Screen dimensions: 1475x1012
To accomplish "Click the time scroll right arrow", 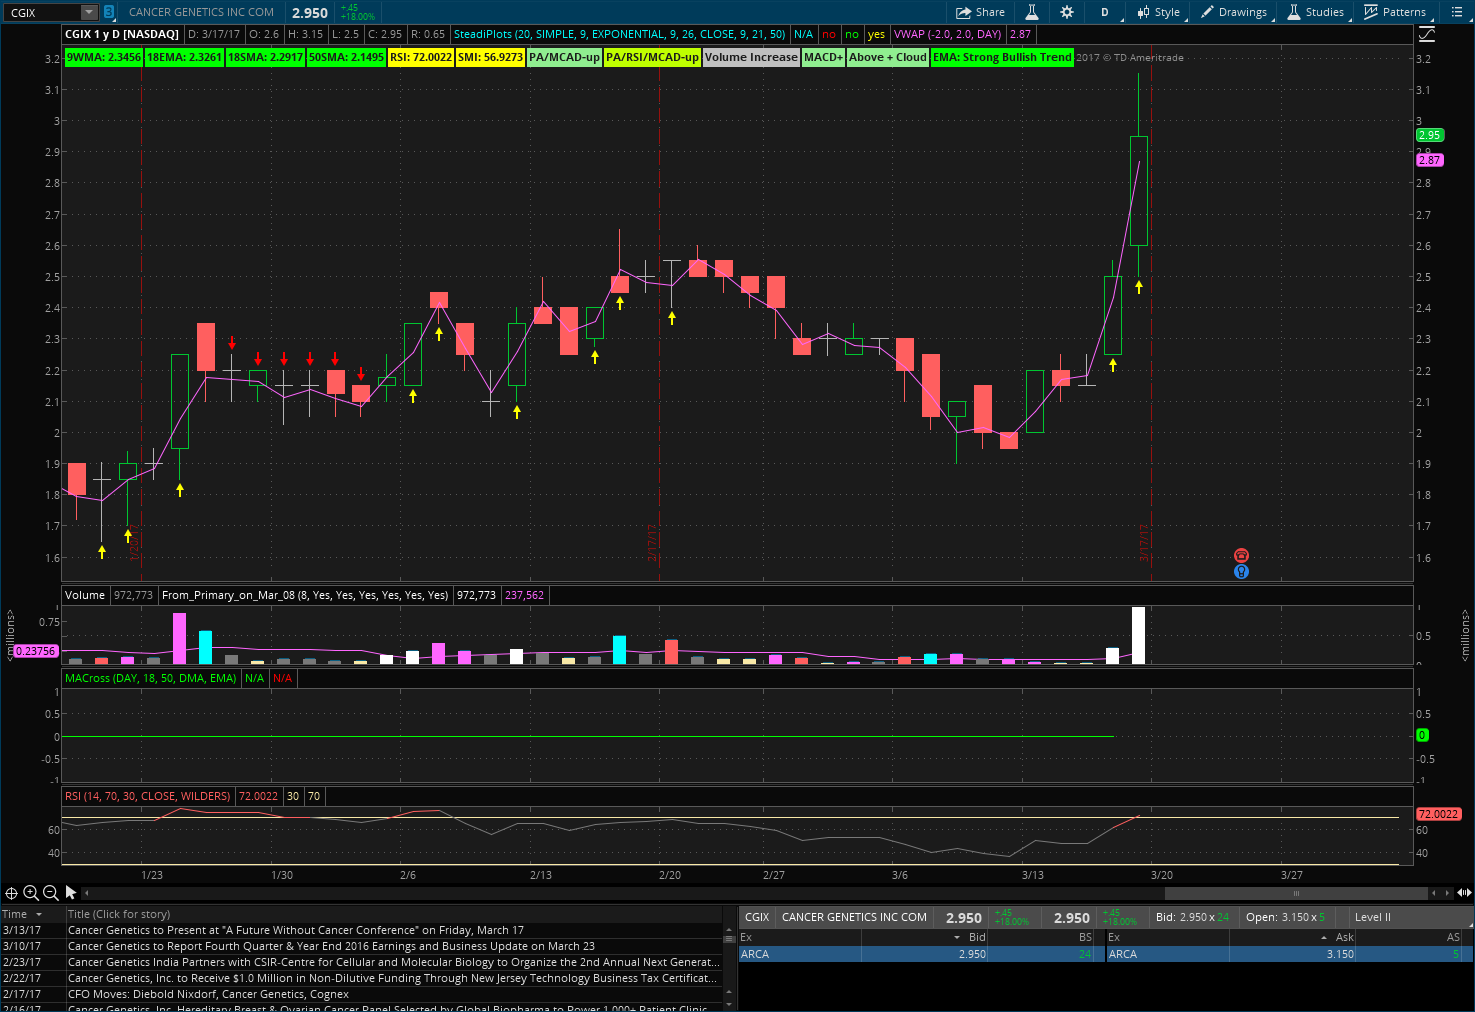I will tap(1447, 893).
